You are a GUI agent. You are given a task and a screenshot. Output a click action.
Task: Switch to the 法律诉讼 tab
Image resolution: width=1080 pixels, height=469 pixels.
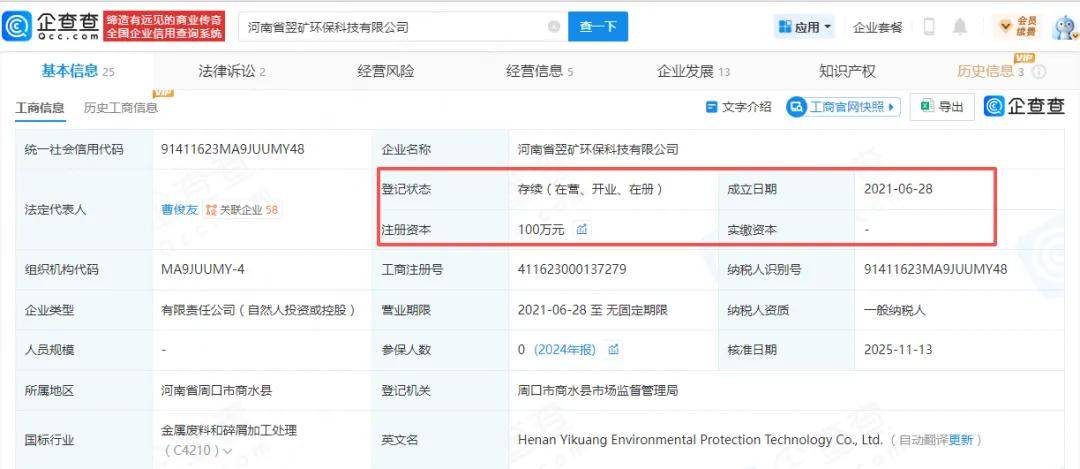[x=231, y=71]
